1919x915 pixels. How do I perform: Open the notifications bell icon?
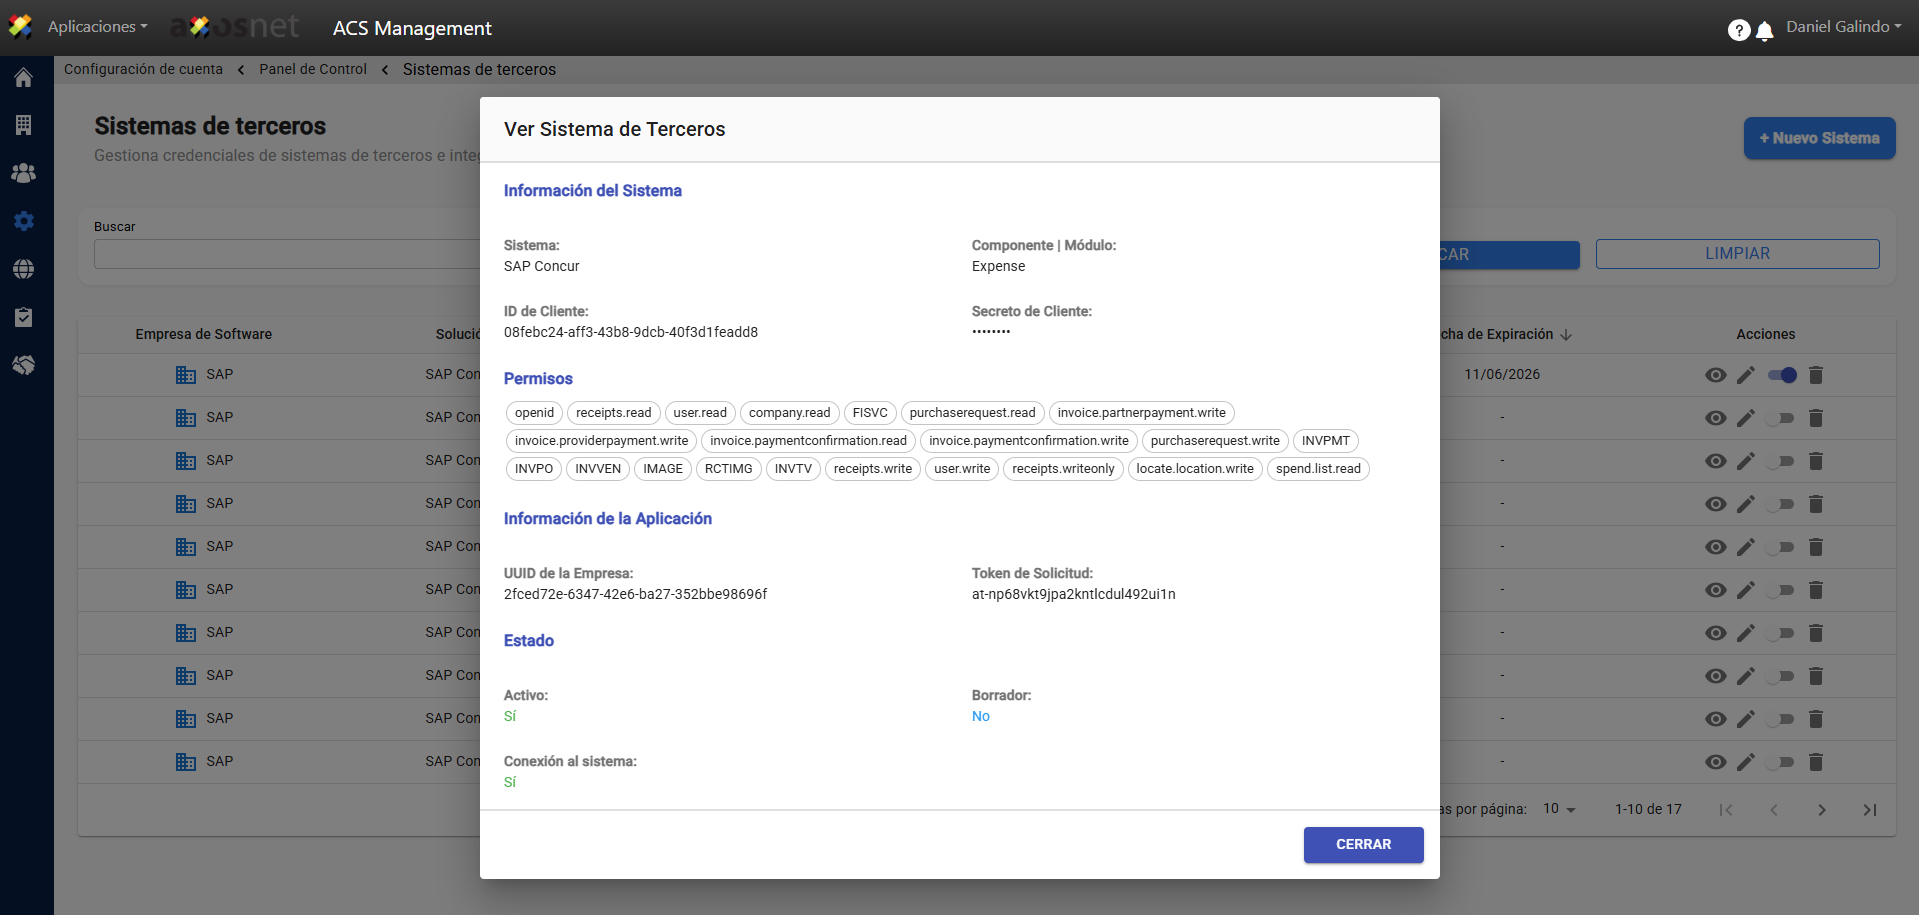coord(1765,31)
